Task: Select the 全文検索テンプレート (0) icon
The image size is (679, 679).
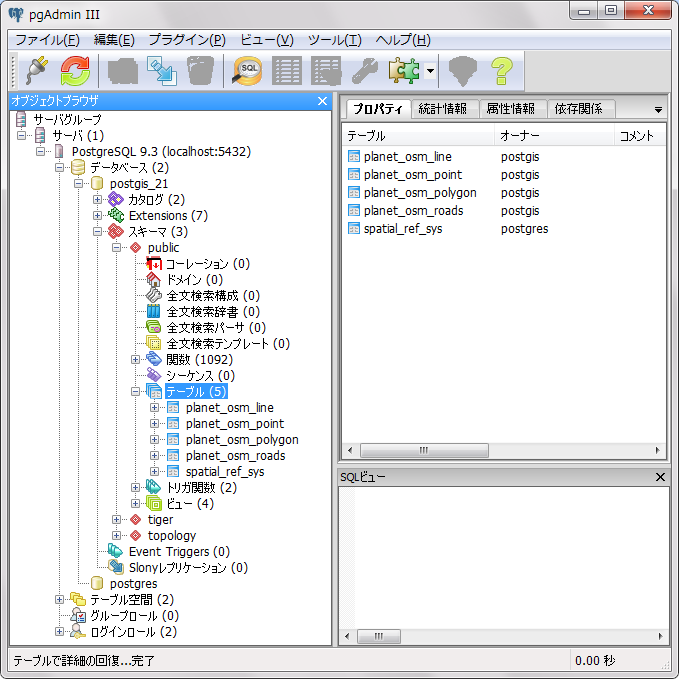Action: [154, 344]
